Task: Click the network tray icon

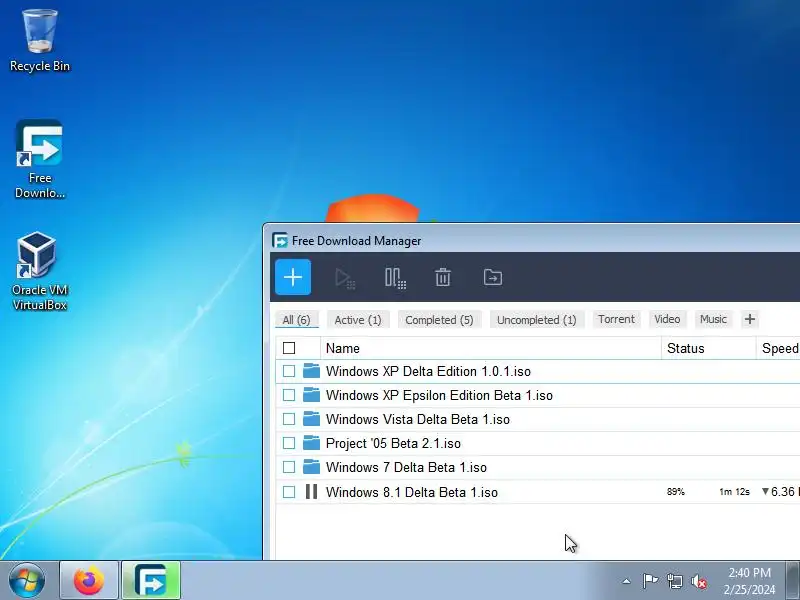Action: tap(674, 581)
